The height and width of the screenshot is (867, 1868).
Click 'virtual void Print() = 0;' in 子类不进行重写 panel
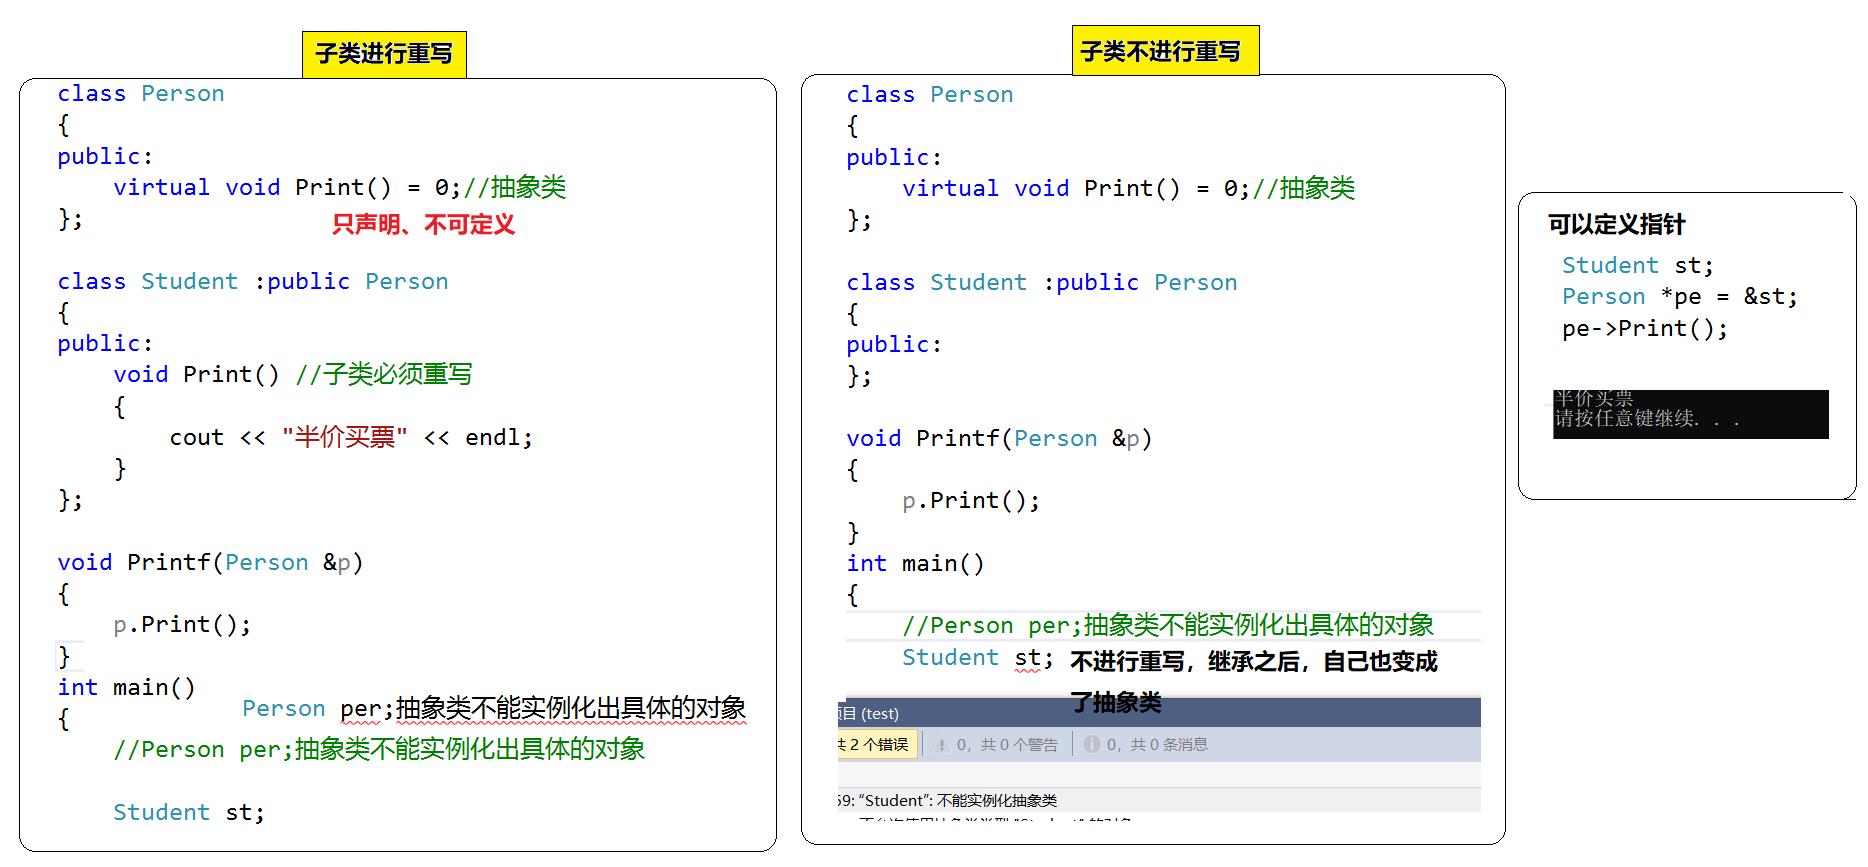pos(1077,188)
